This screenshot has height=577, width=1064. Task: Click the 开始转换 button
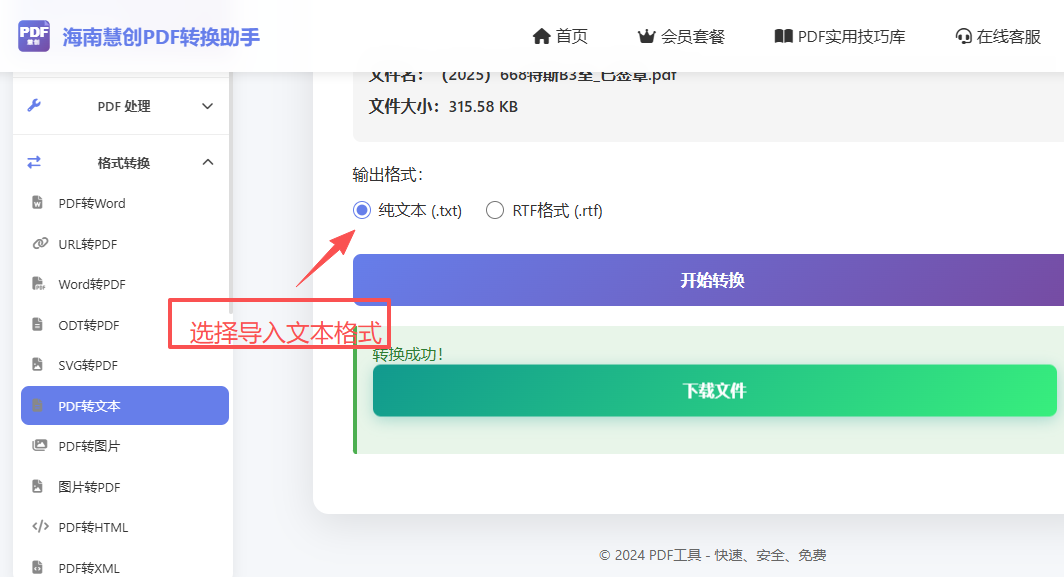(x=708, y=280)
